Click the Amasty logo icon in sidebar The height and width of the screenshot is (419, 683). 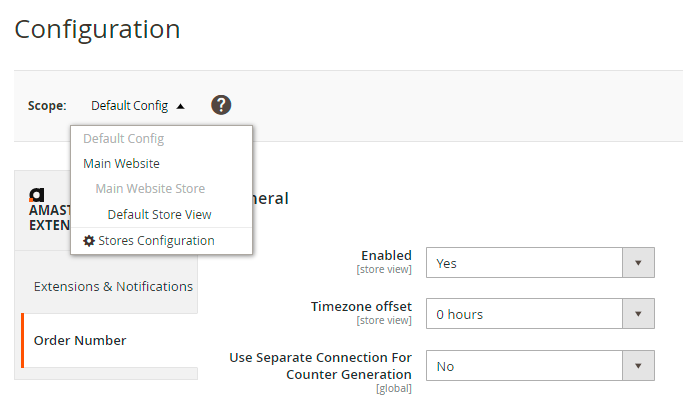tap(37, 195)
